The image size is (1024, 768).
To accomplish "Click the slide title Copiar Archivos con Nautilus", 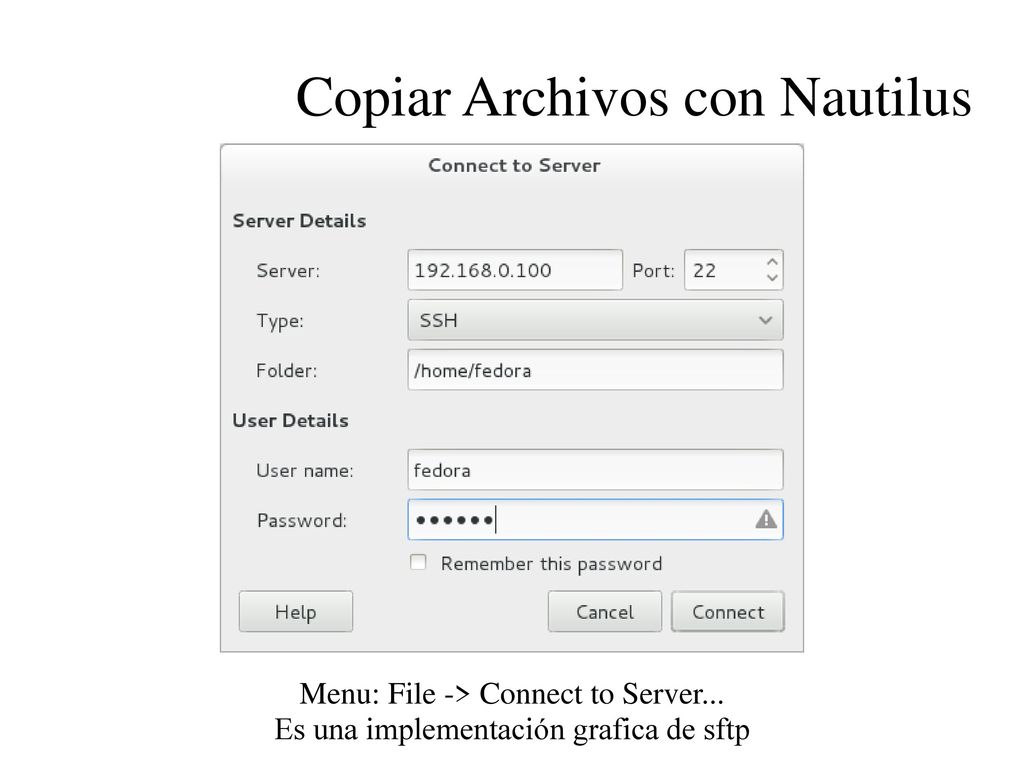I will tap(633, 97).
